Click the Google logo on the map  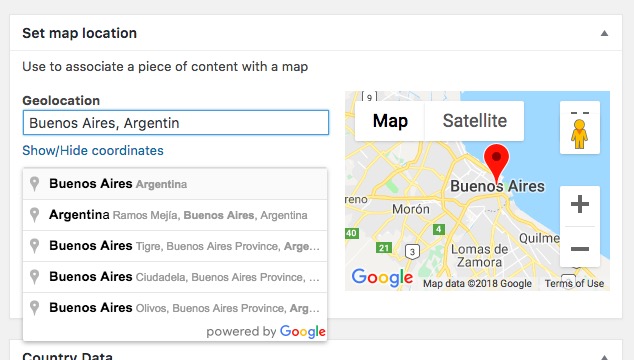coord(382,277)
